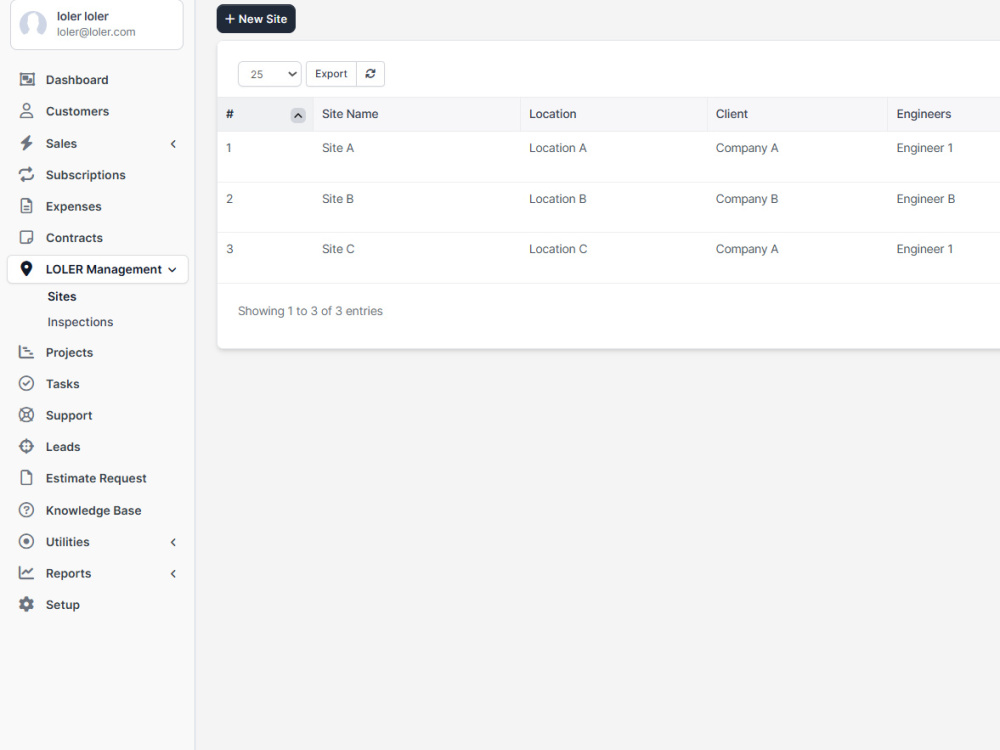Screen dimensions: 1000x750
Task: Expand the Sales submenu chevron
Action: click(173, 144)
